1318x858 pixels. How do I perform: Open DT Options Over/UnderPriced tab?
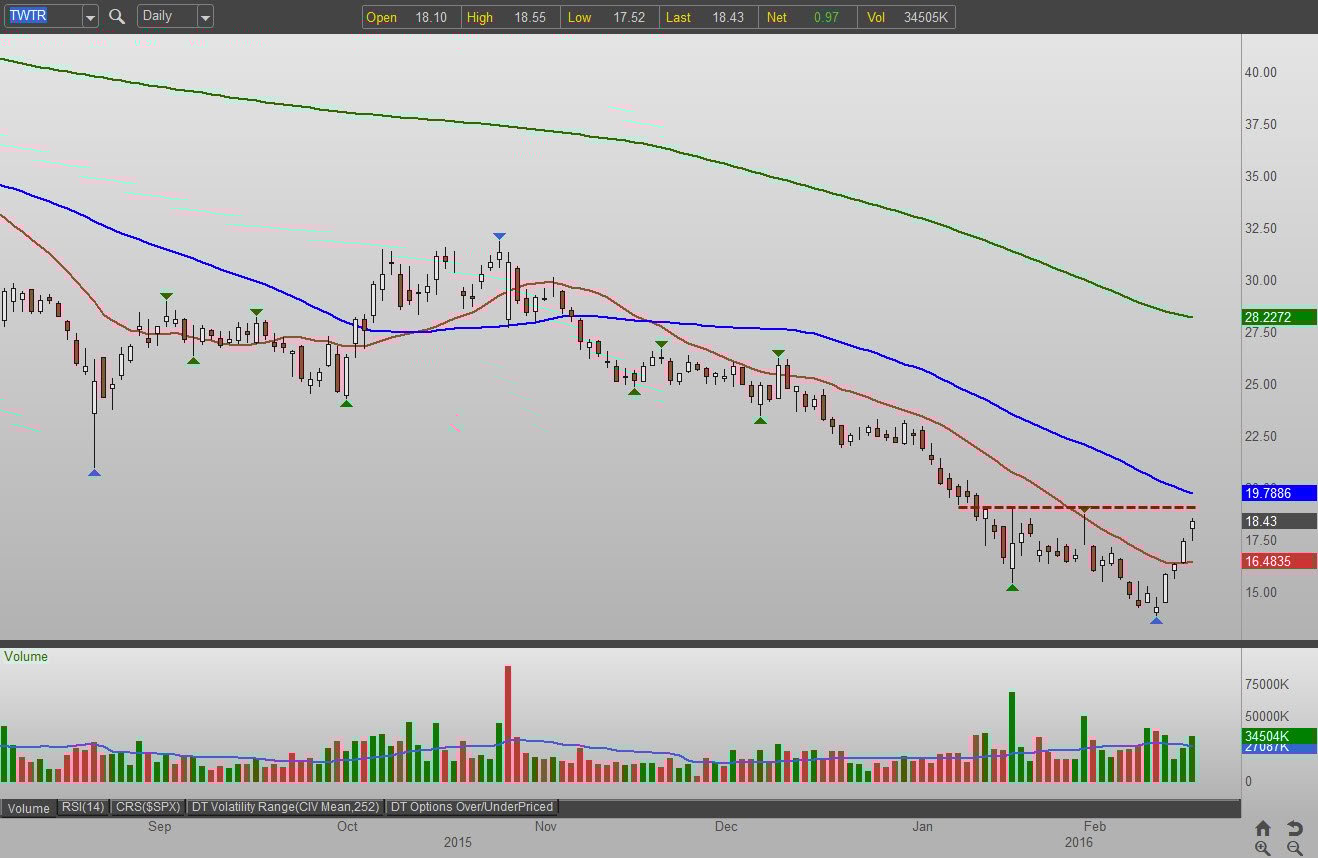[x=472, y=807]
